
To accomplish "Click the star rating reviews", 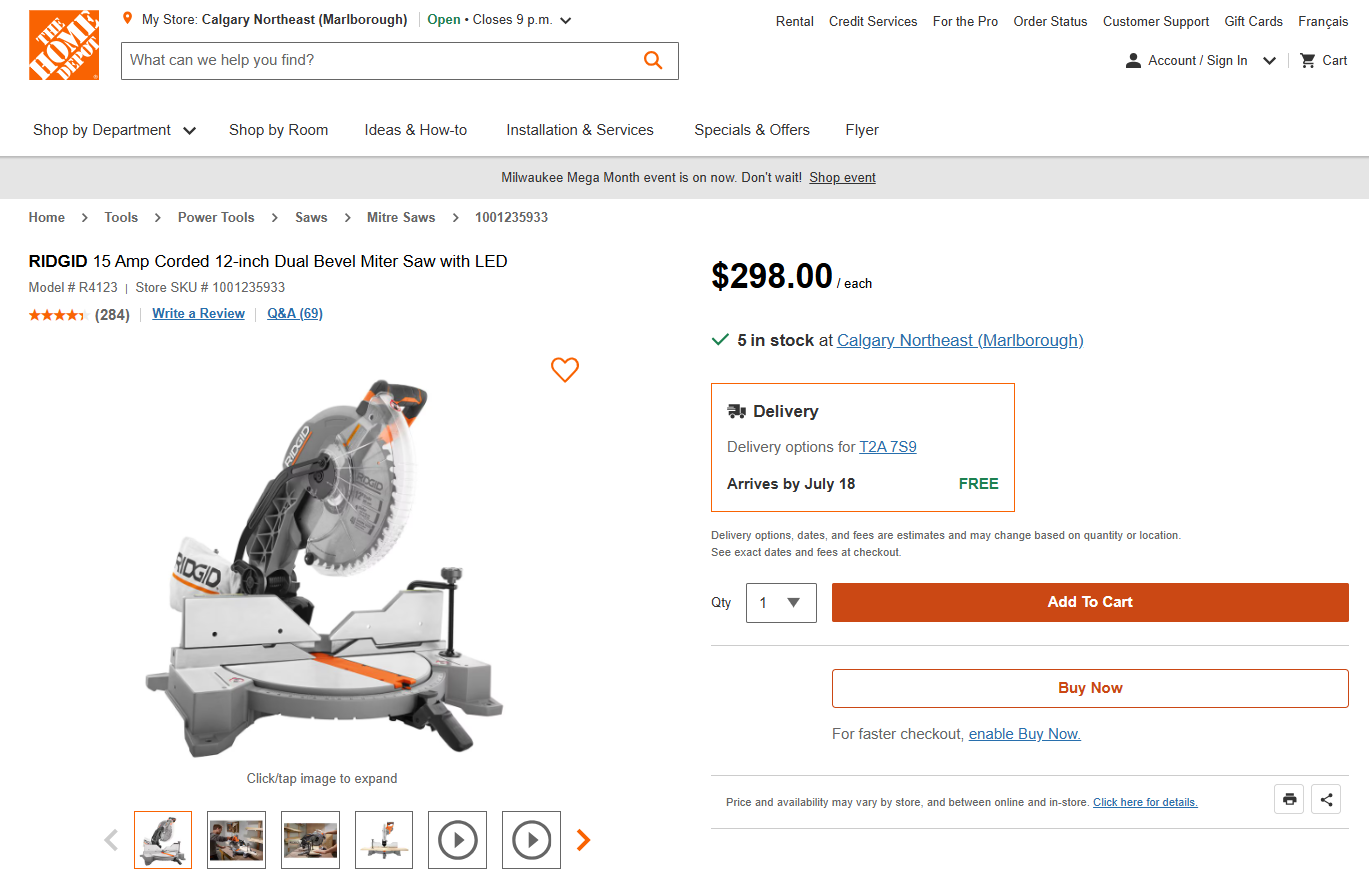I will (59, 315).
